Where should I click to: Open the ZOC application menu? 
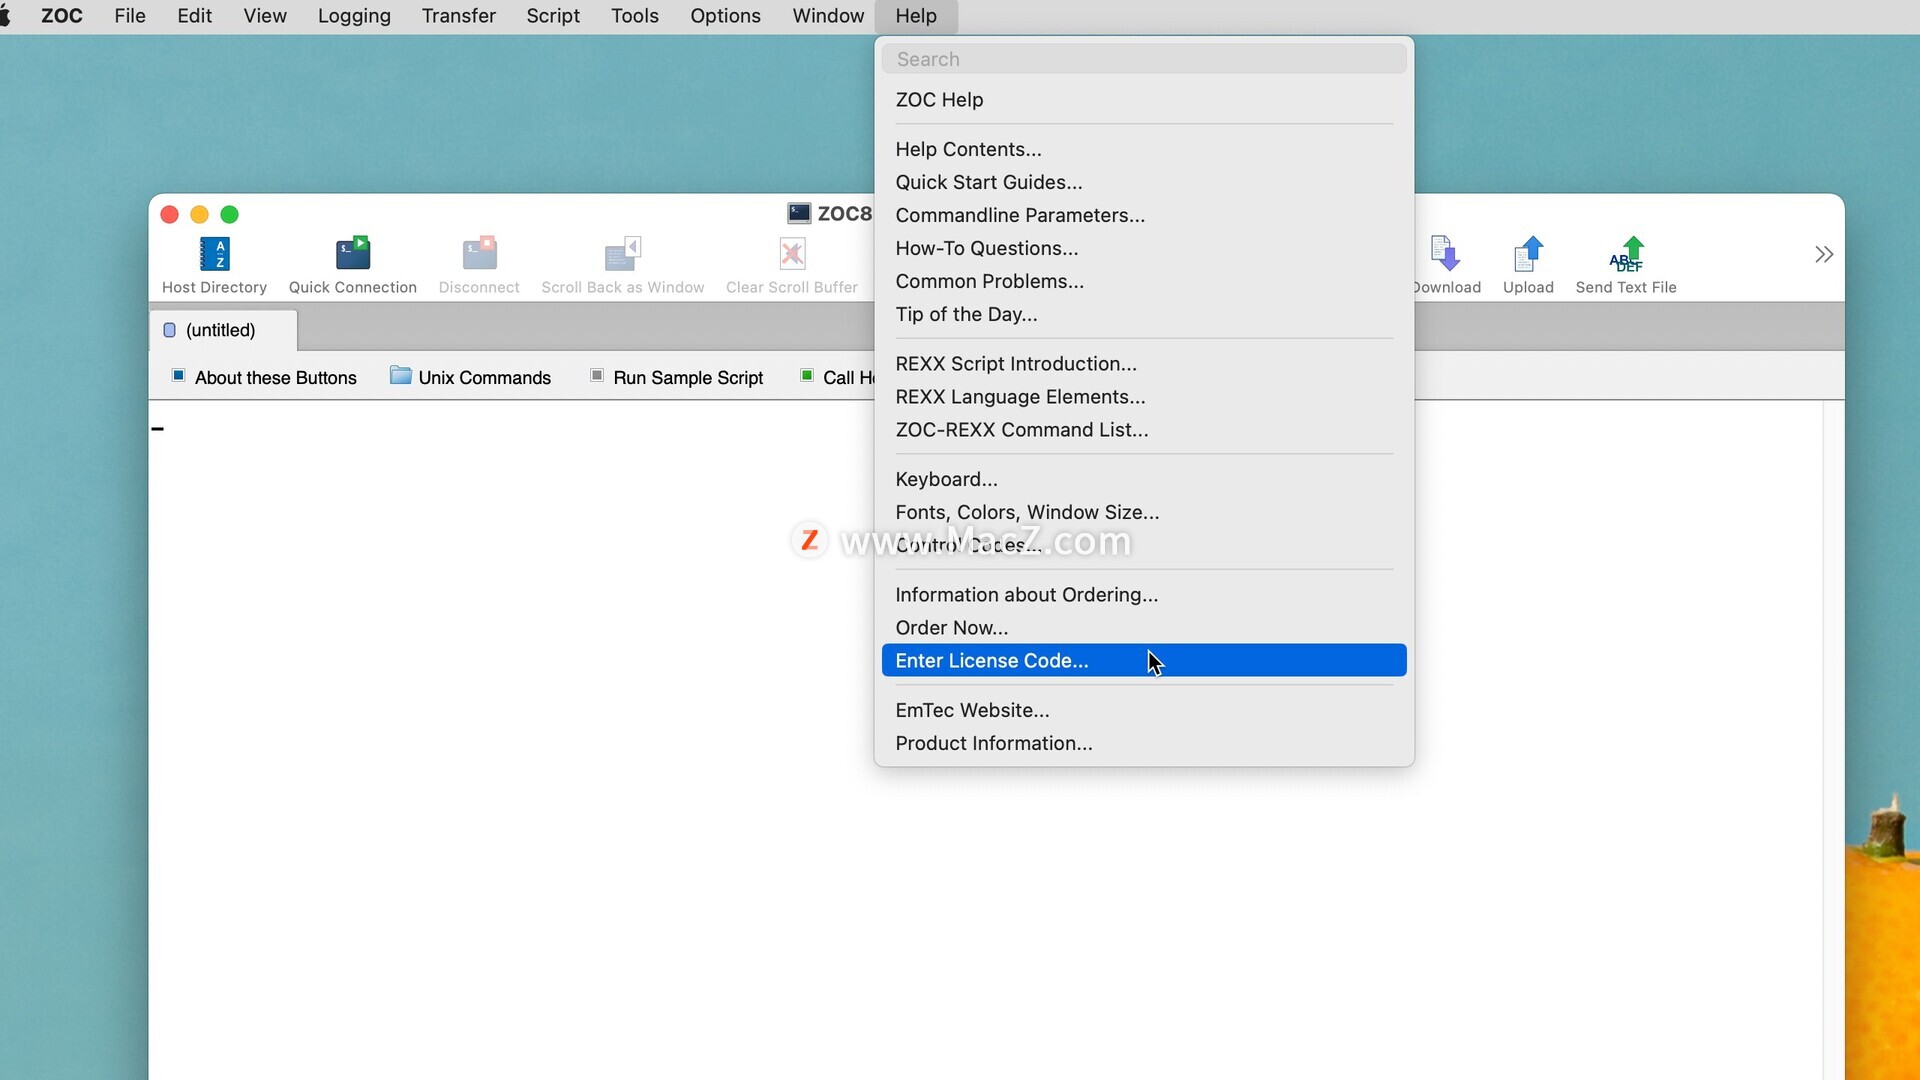click(62, 16)
